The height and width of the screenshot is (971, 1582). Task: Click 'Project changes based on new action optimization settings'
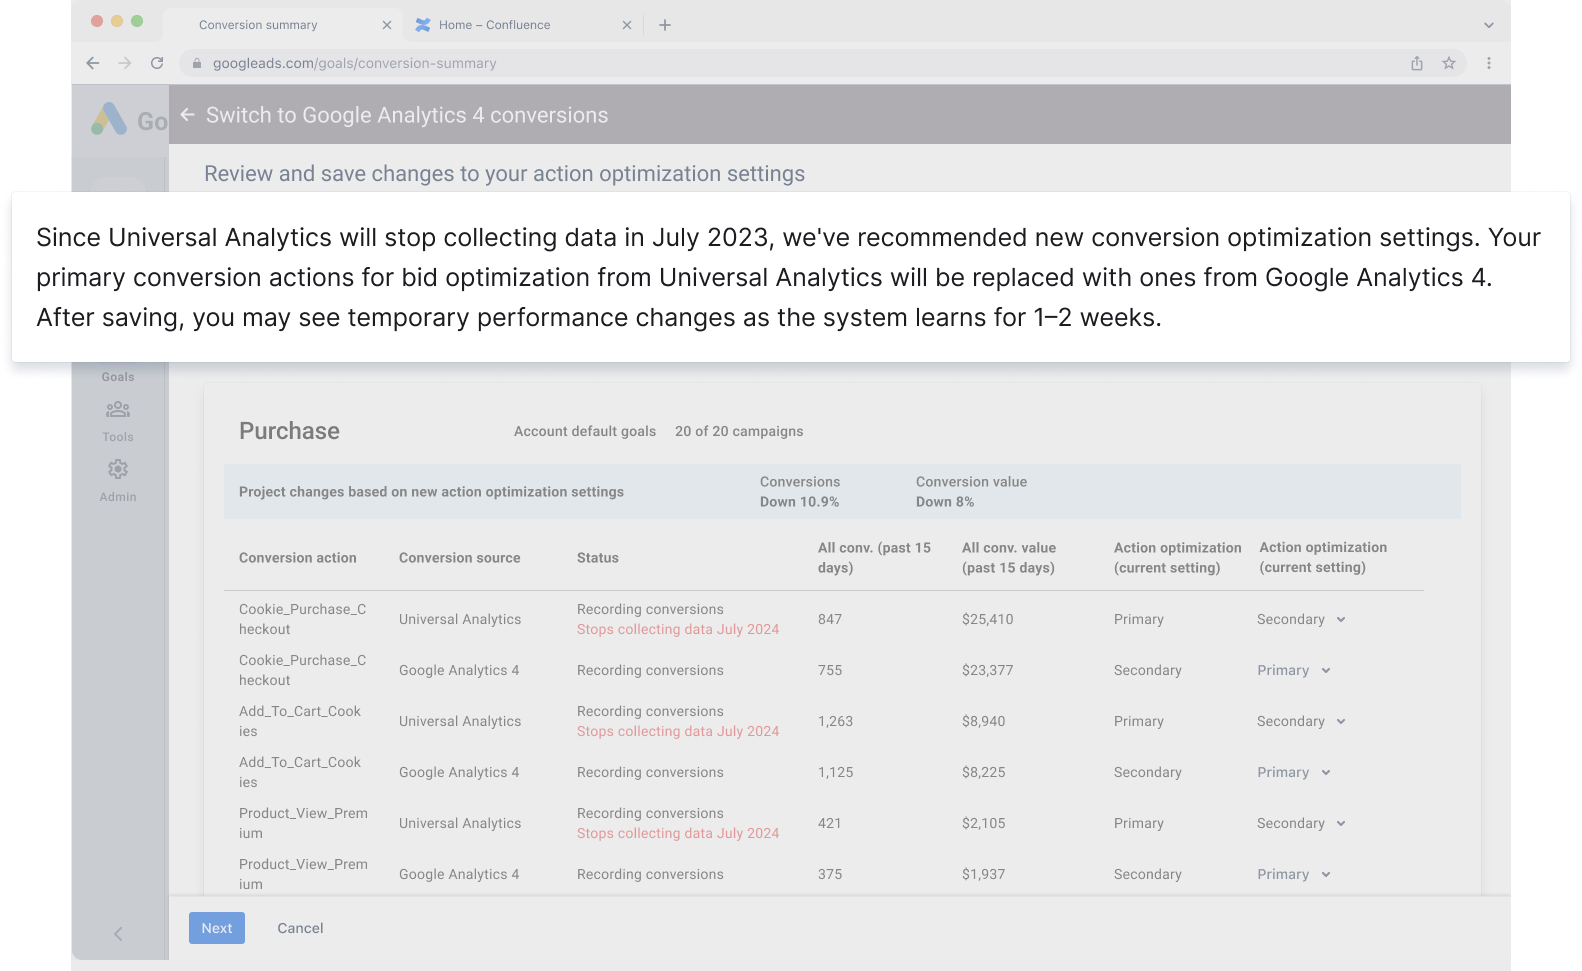click(431, 492)
